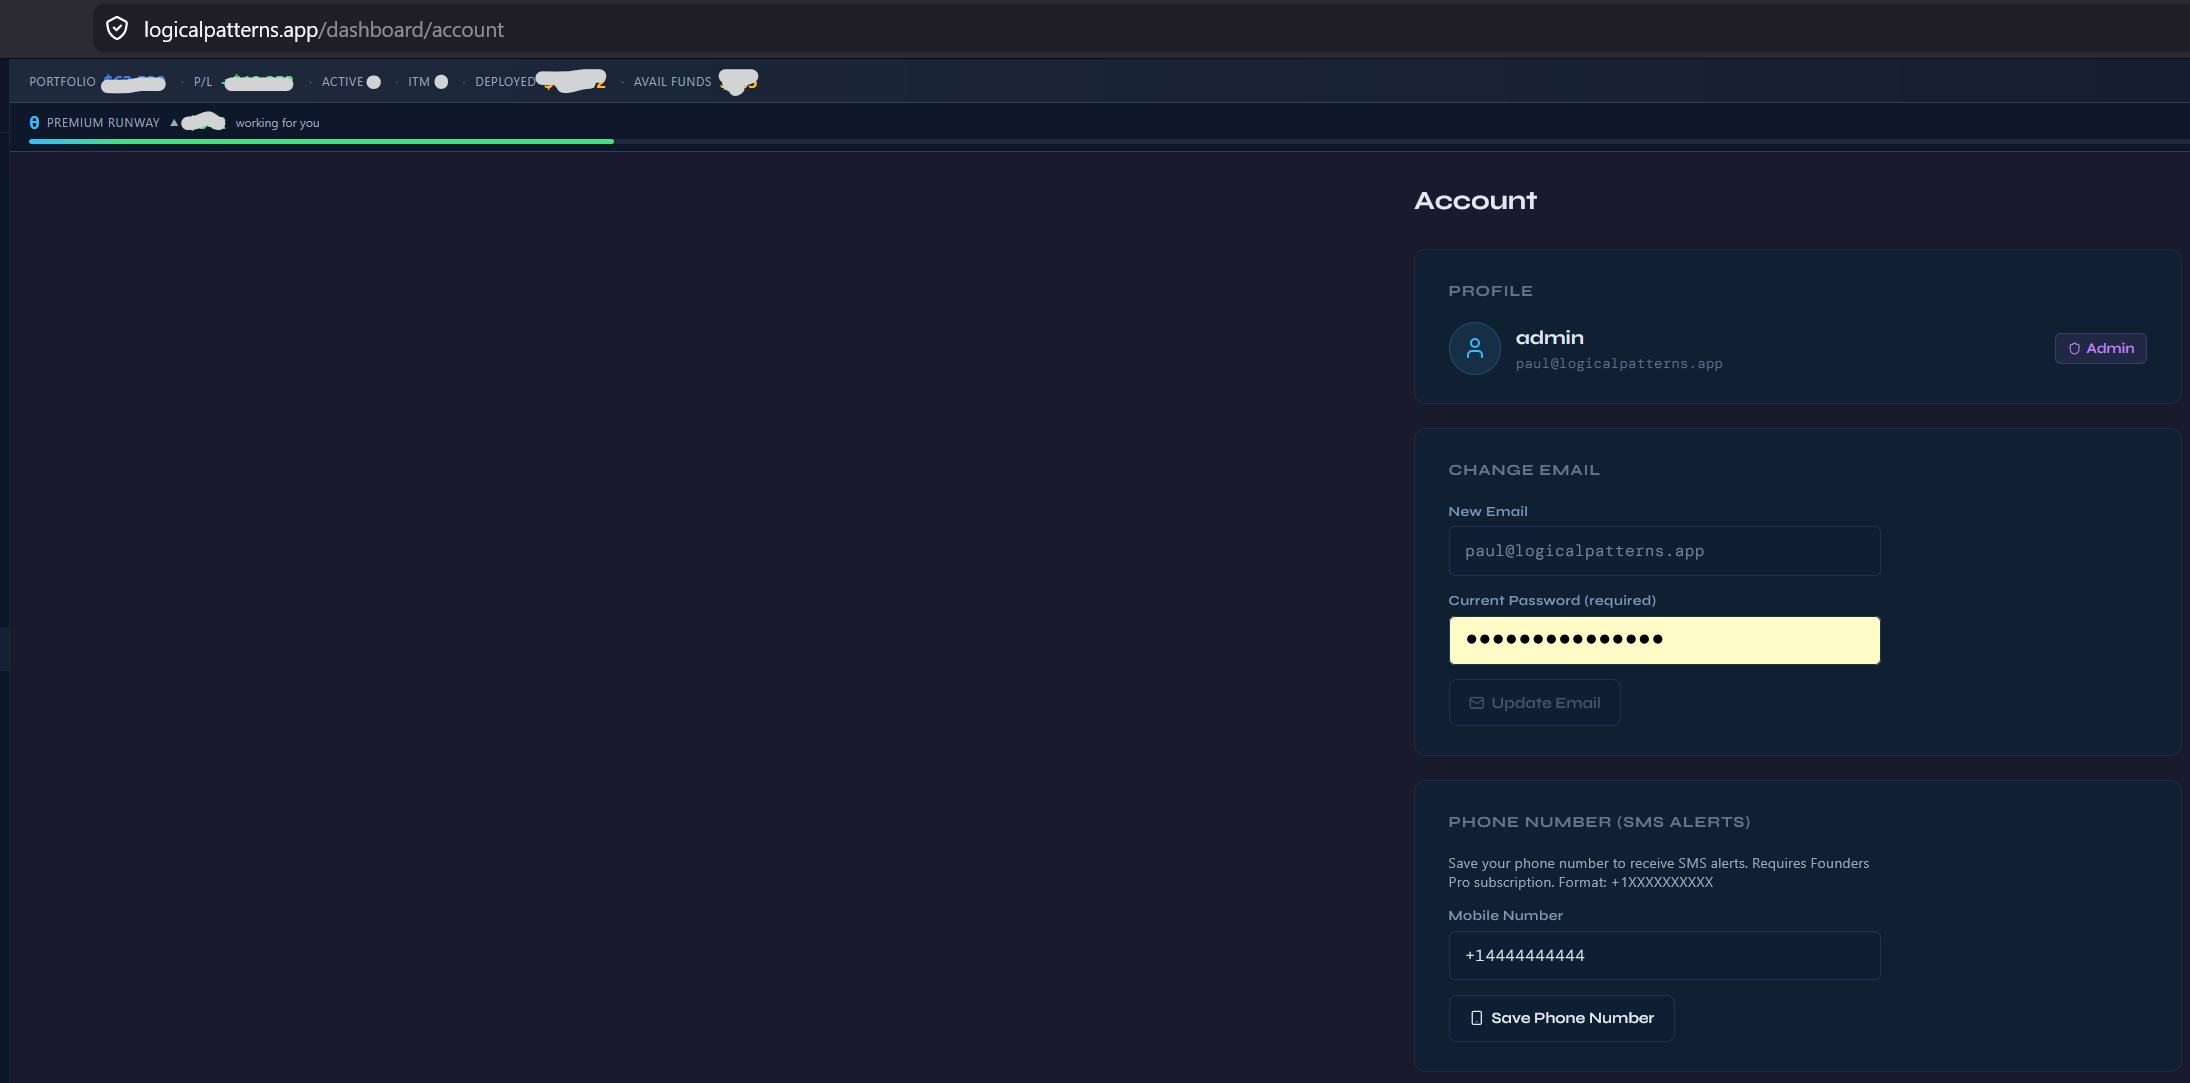Click the New Email input field
This screenshot has height=1083, width=2190.
(x=1664, y=551)
